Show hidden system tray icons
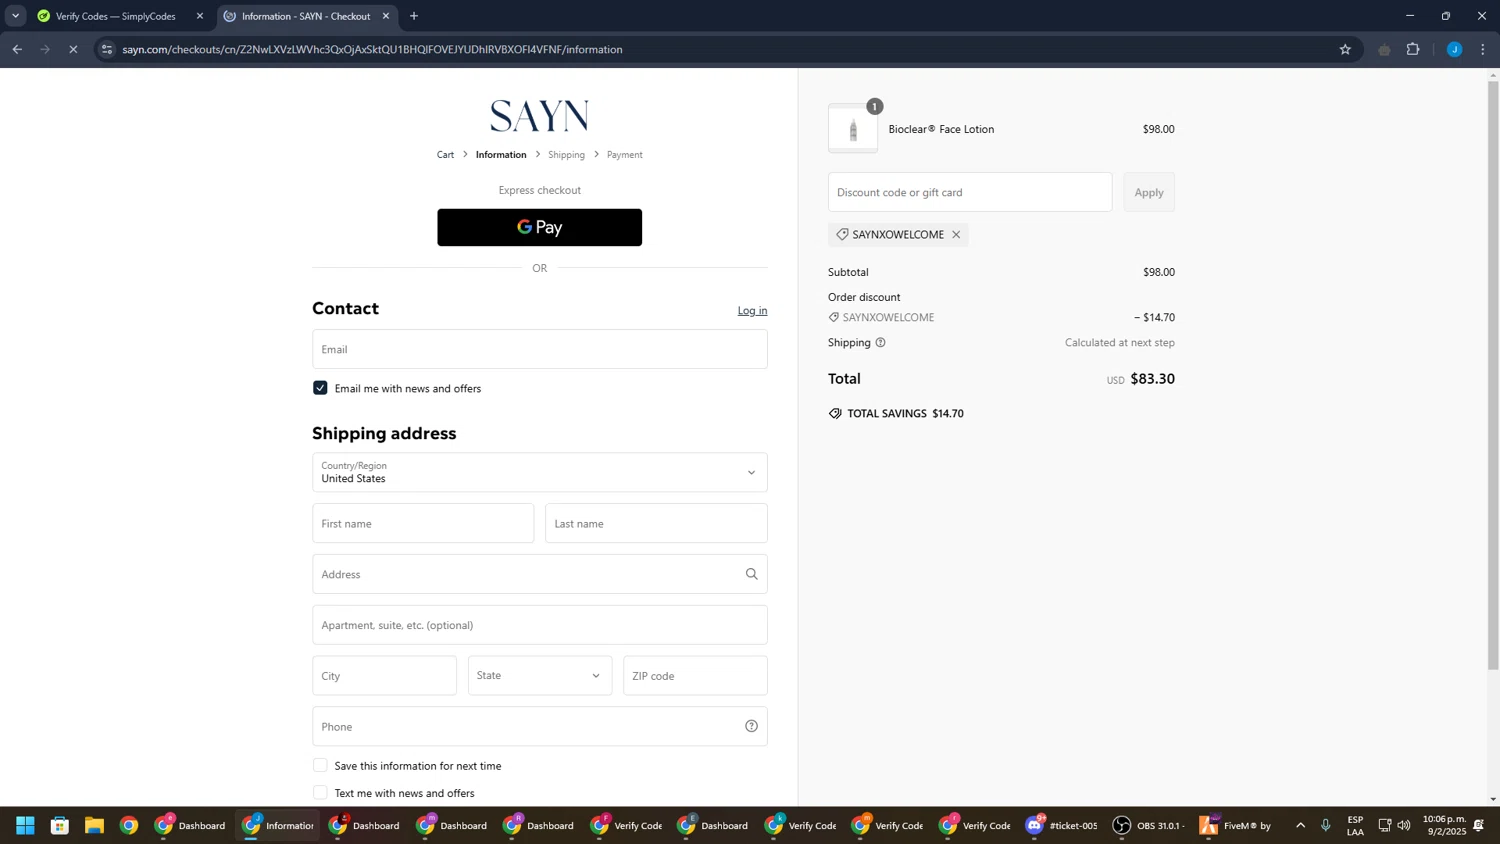Screen dimensions: 1500x844 (1300, 825)
